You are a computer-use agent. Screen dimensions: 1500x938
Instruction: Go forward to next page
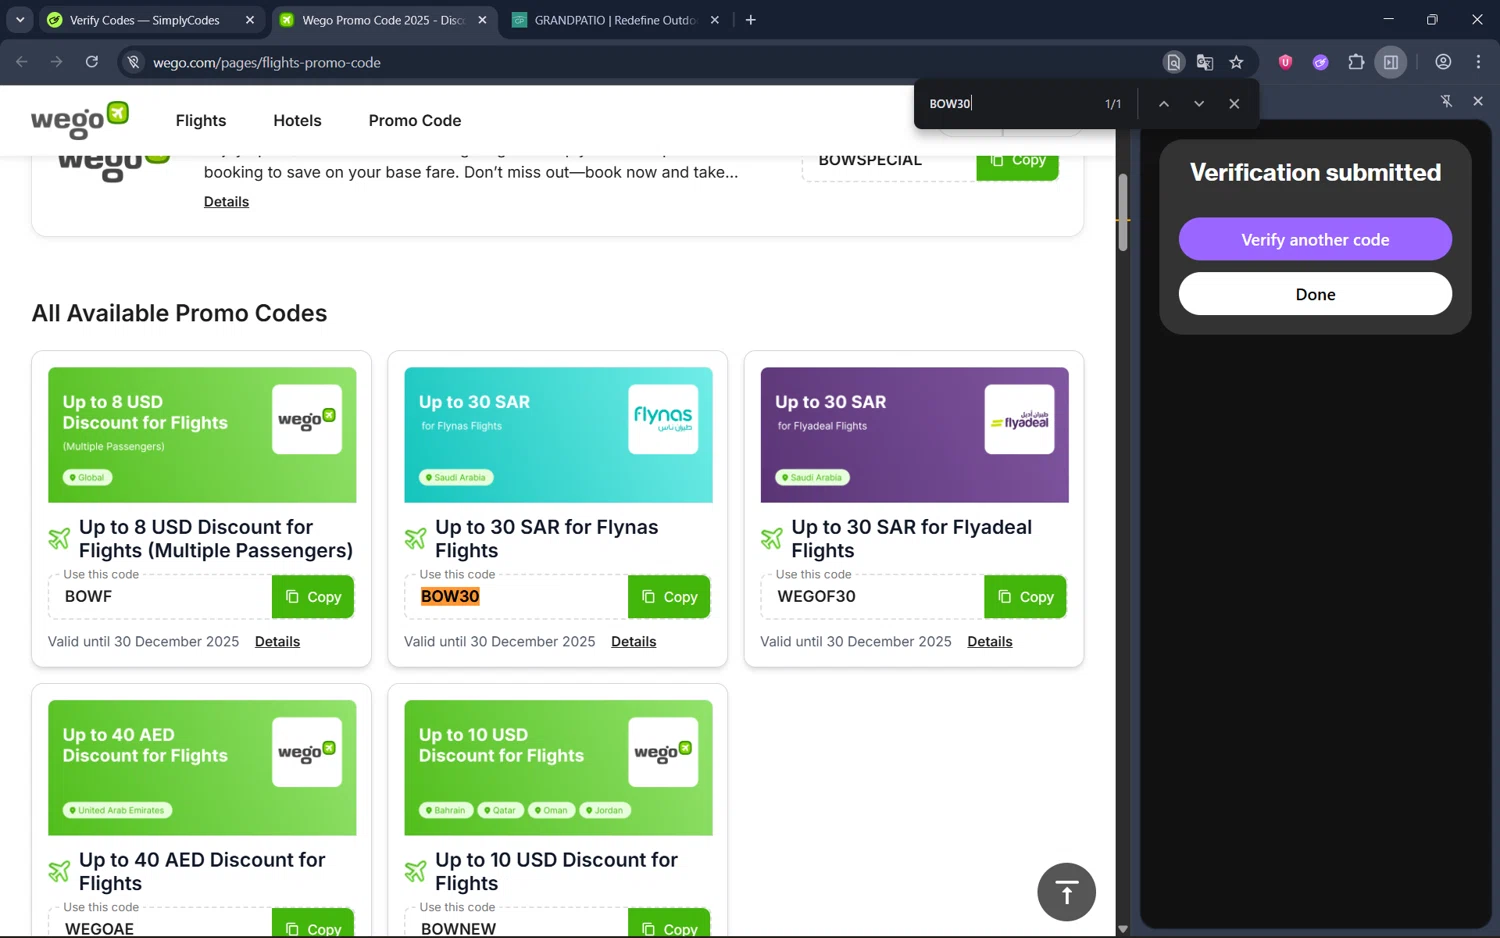(57, 62)
